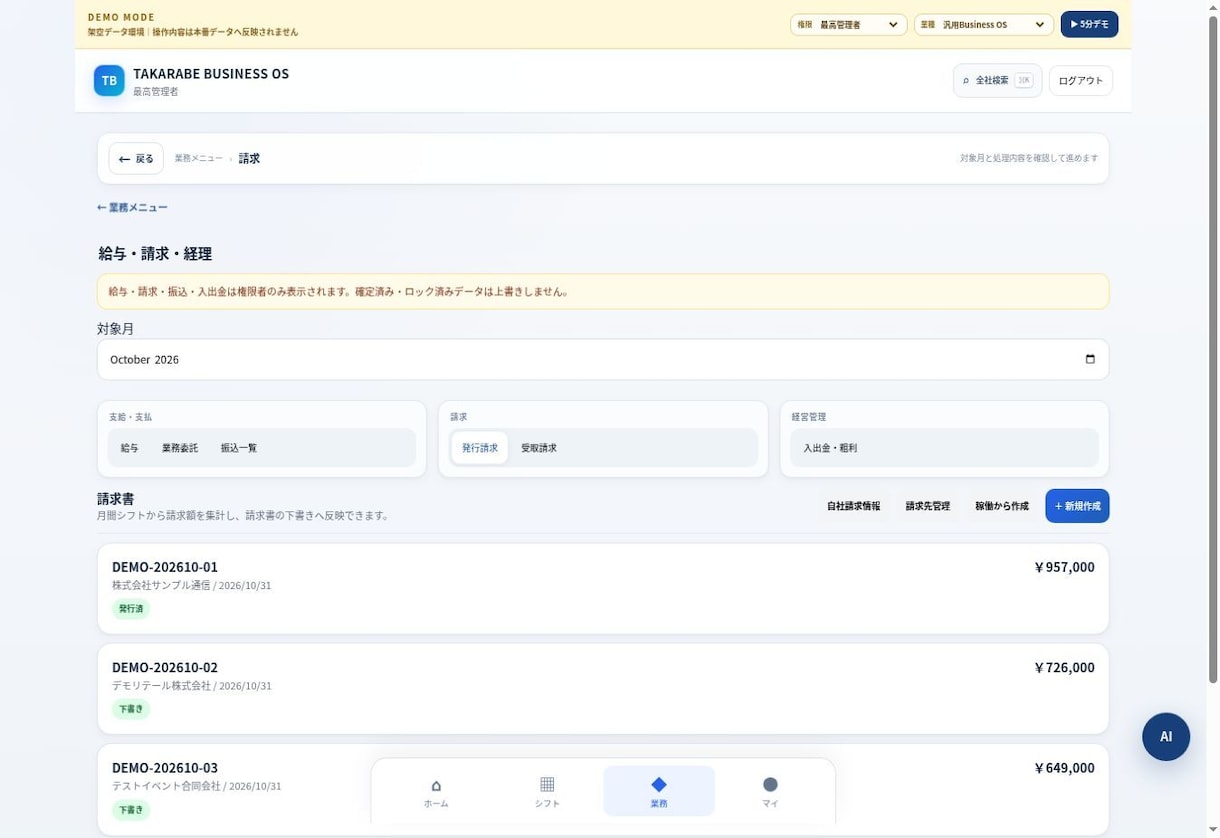Screen dimensions: 1220x838
Task: Follow the ← 業務メニュー link
Action: pos(132,207)
